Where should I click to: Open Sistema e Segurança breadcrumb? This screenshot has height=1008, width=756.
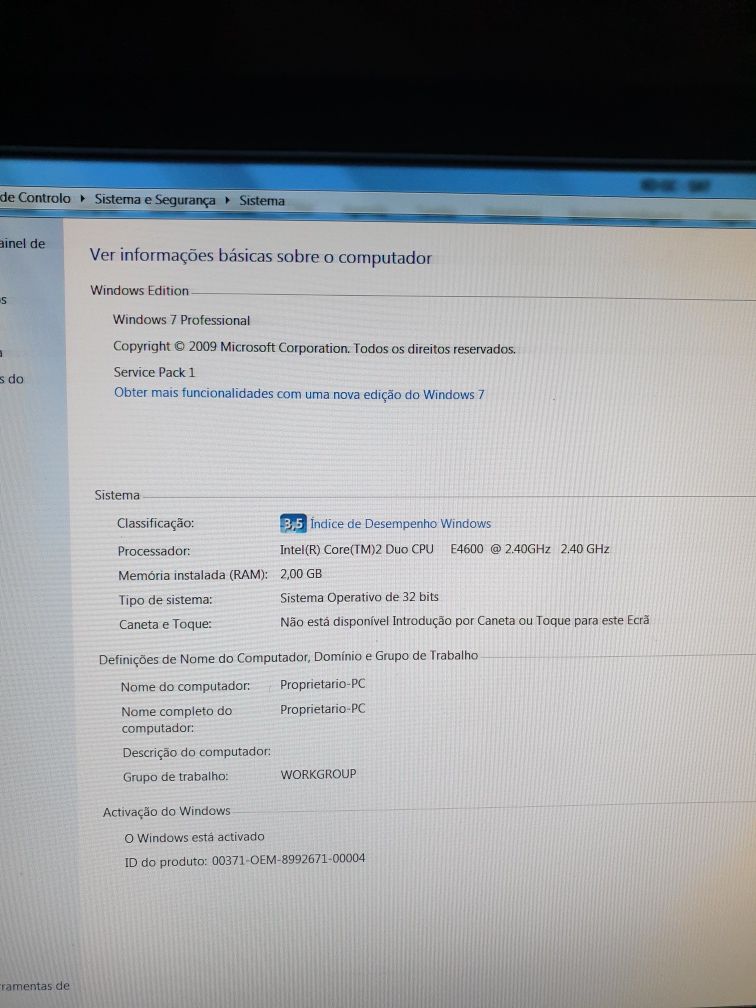pos(155,200)
